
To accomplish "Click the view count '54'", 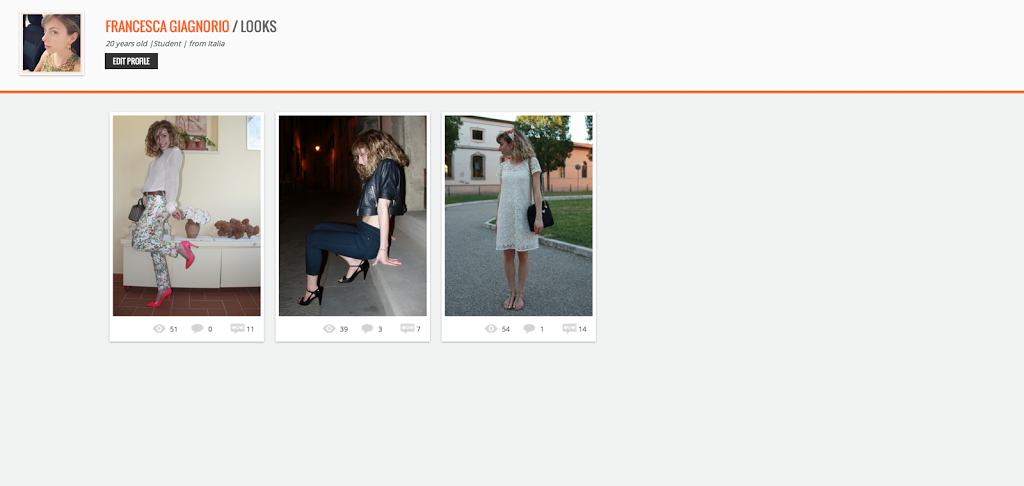I will [505, 329].
